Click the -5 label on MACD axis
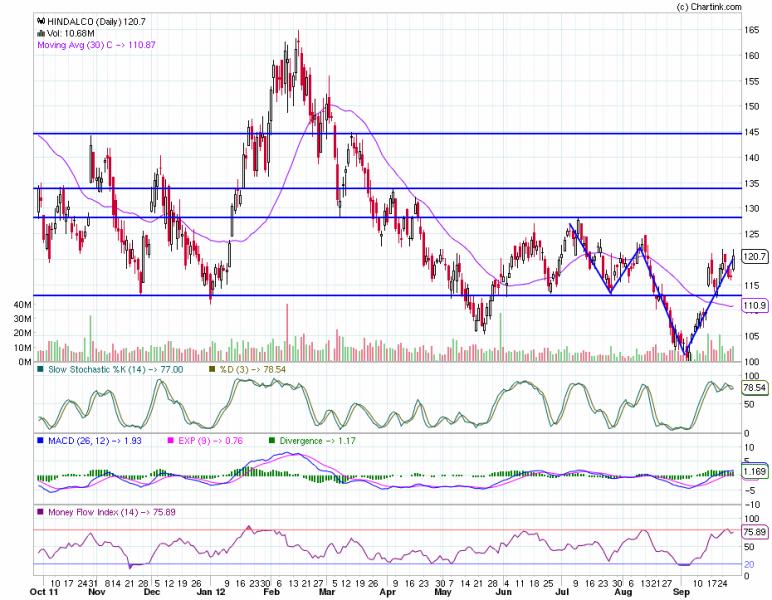This screenshot has width=772, height=600. click(748, 490)
